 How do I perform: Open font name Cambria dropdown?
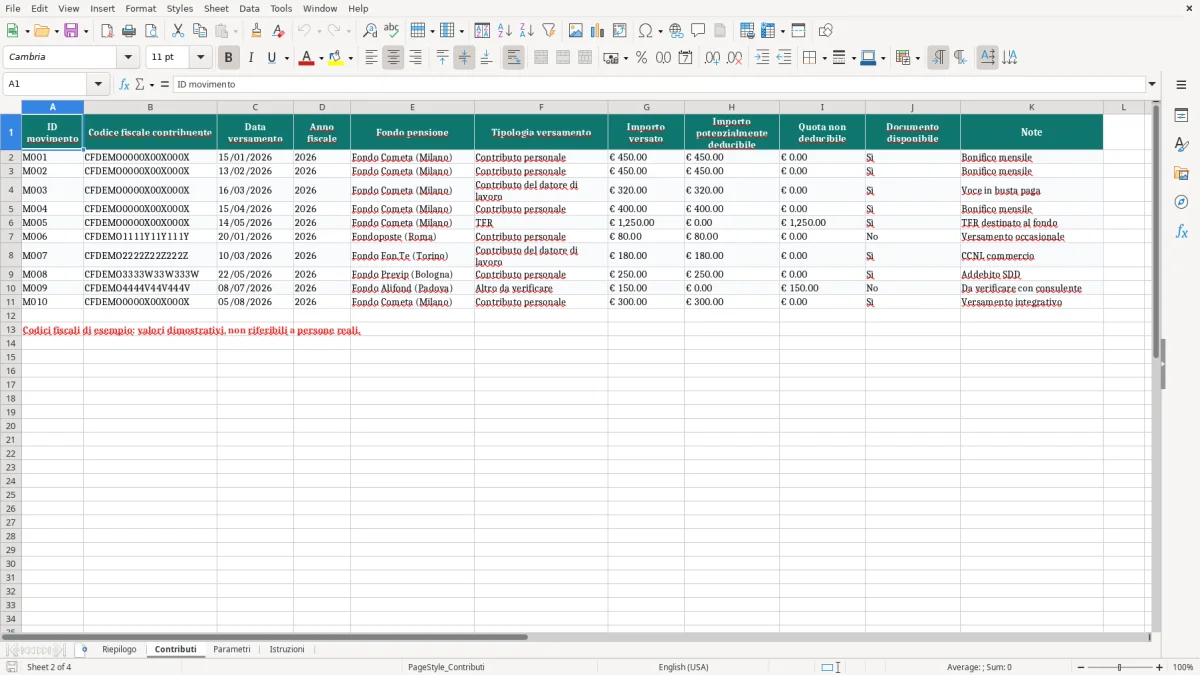(128, 57)
